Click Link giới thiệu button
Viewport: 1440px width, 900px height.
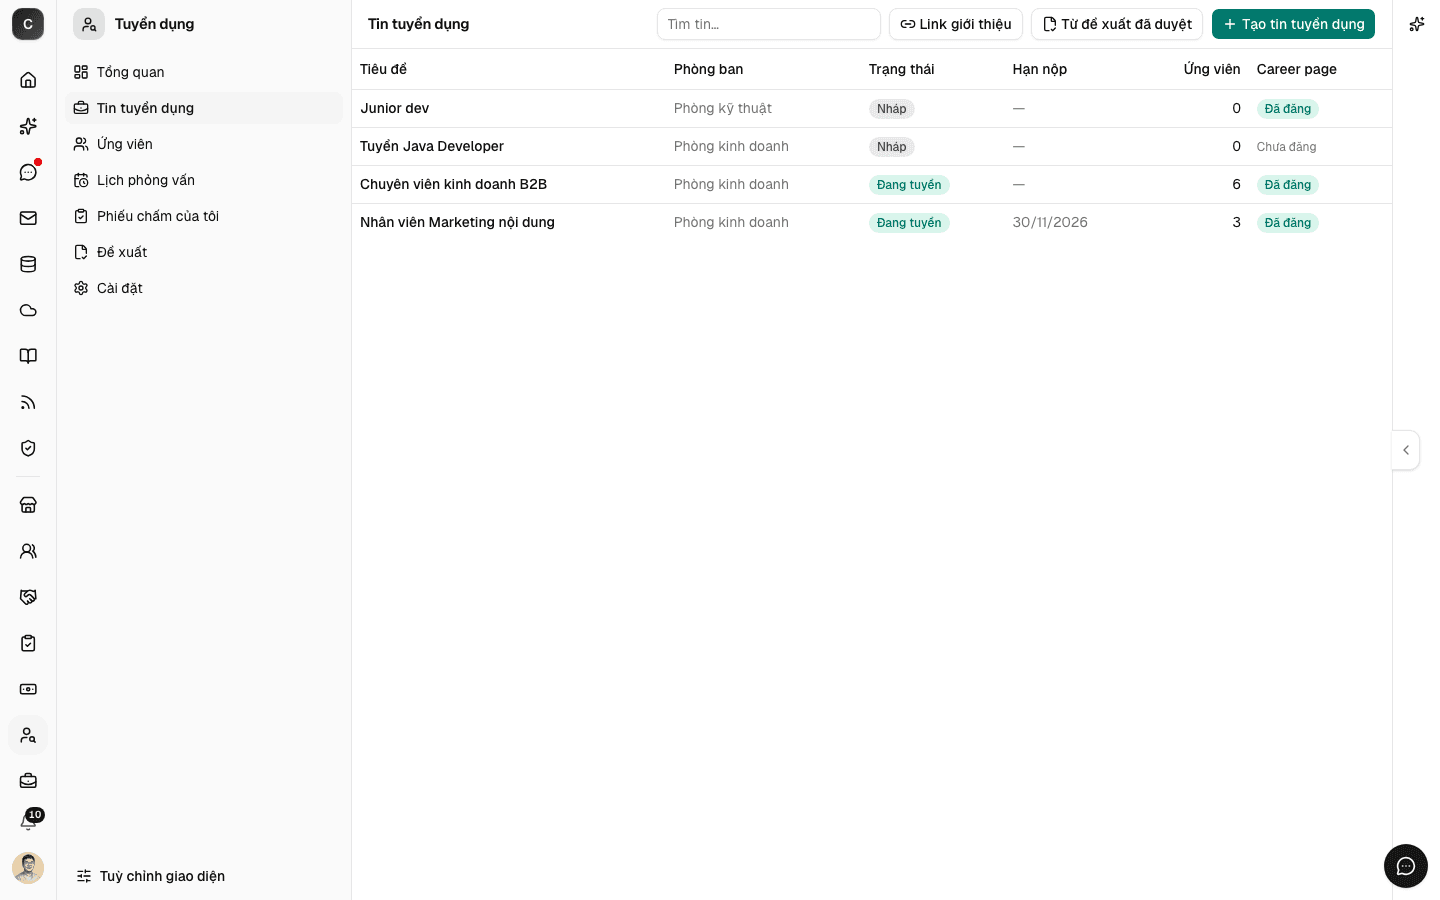pos(955,24)
